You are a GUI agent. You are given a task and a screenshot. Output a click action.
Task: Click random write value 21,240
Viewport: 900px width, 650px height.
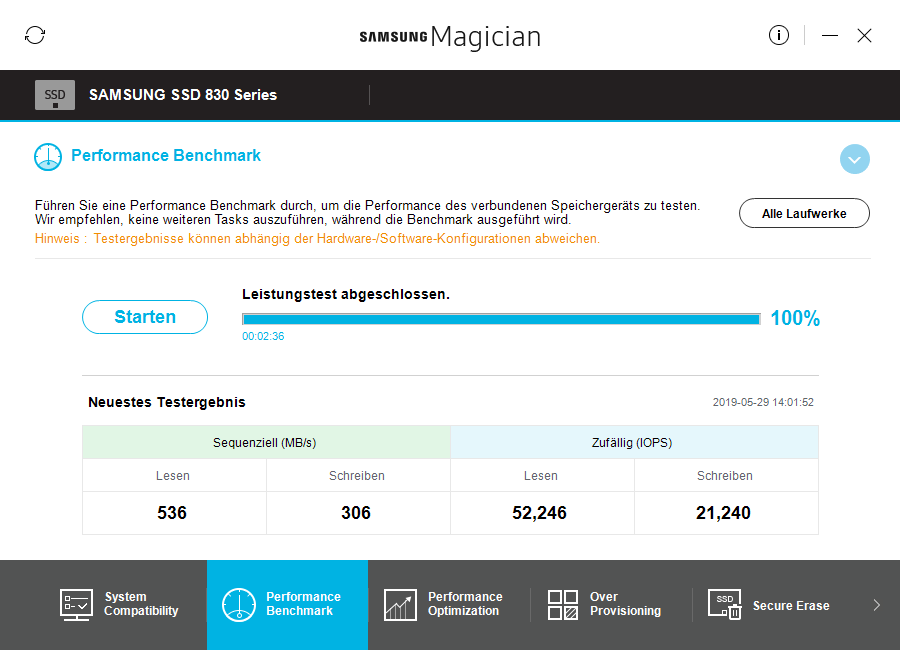tap(723, 513)
